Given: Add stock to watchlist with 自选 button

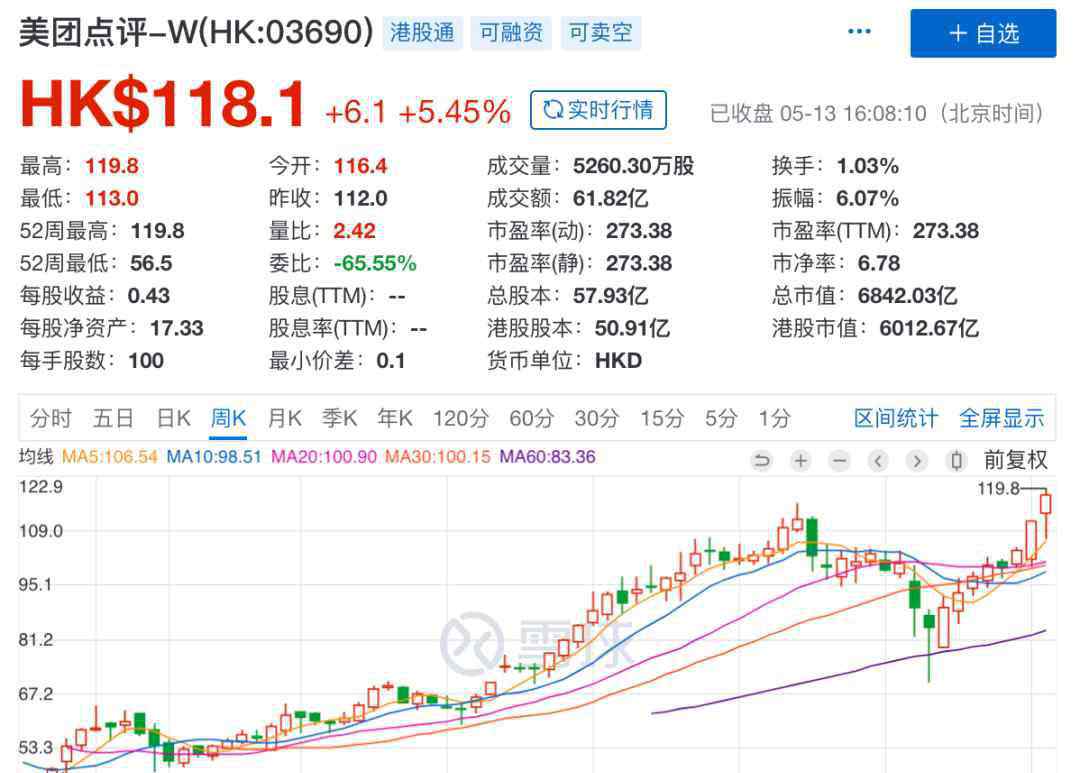Looking at the screenshot, I should (x=983, y=33).
